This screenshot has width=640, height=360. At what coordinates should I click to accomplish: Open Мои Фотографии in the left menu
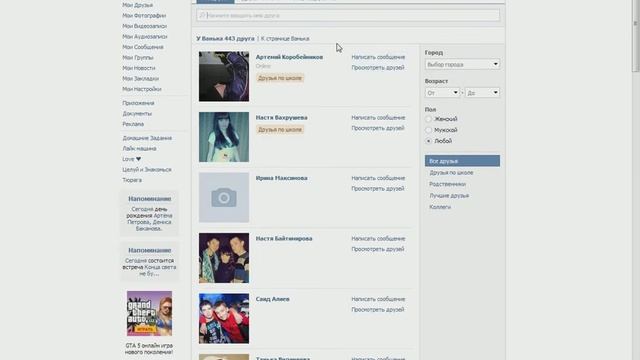144,16
